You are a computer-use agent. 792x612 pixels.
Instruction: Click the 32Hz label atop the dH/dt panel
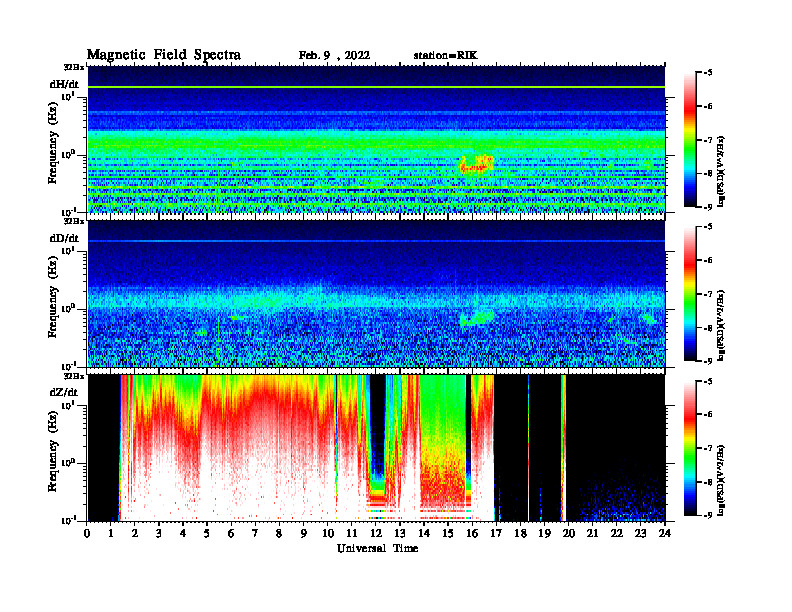tap(73, 67)
